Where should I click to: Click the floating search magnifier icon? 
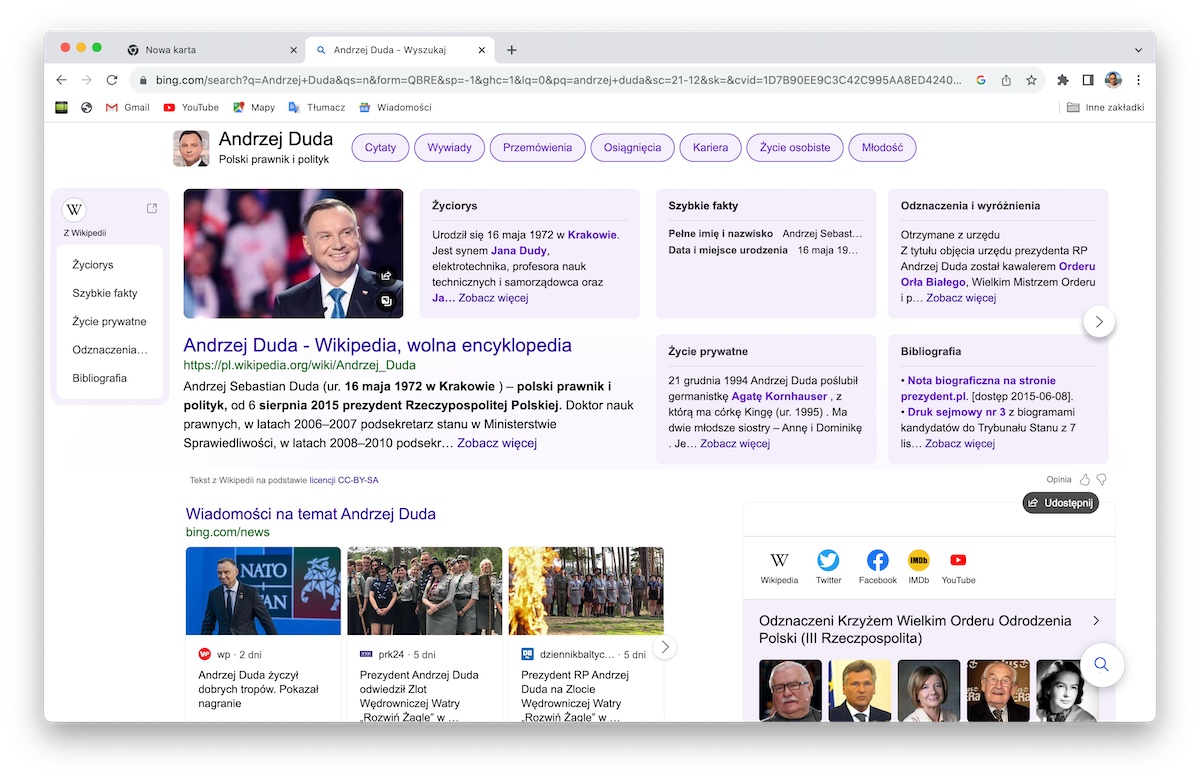tap(1101, 665)
